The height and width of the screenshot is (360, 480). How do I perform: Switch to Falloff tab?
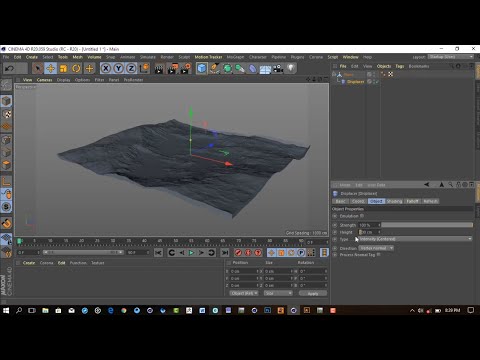tap(412, 201)
